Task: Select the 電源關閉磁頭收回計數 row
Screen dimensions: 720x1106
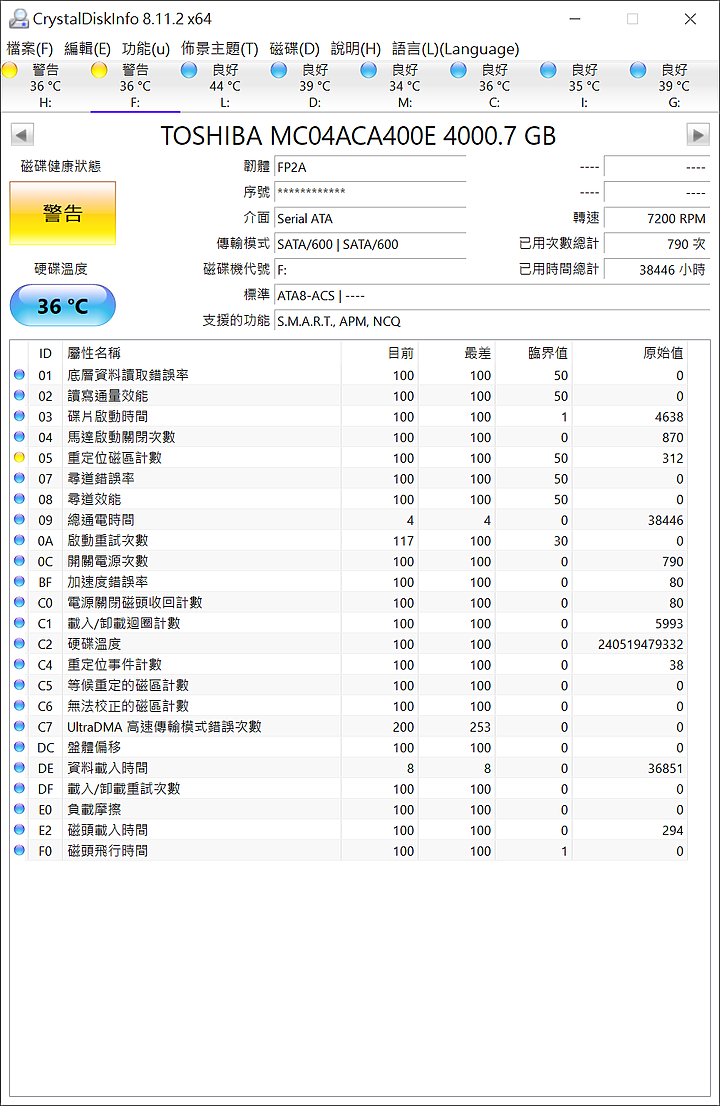Action: (350, 602)
